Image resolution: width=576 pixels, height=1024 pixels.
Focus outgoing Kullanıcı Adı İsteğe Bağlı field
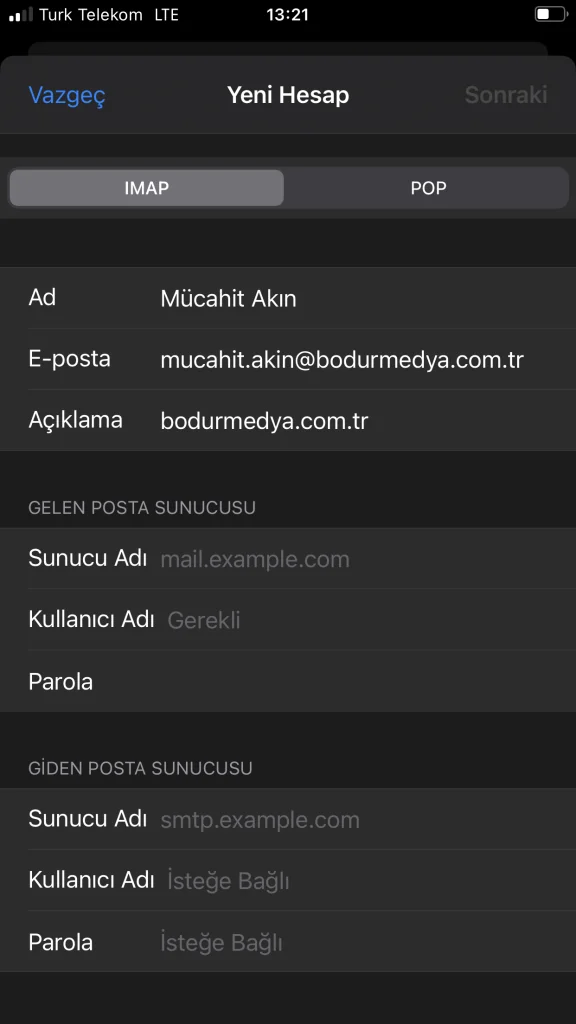(x=288, y=880)
